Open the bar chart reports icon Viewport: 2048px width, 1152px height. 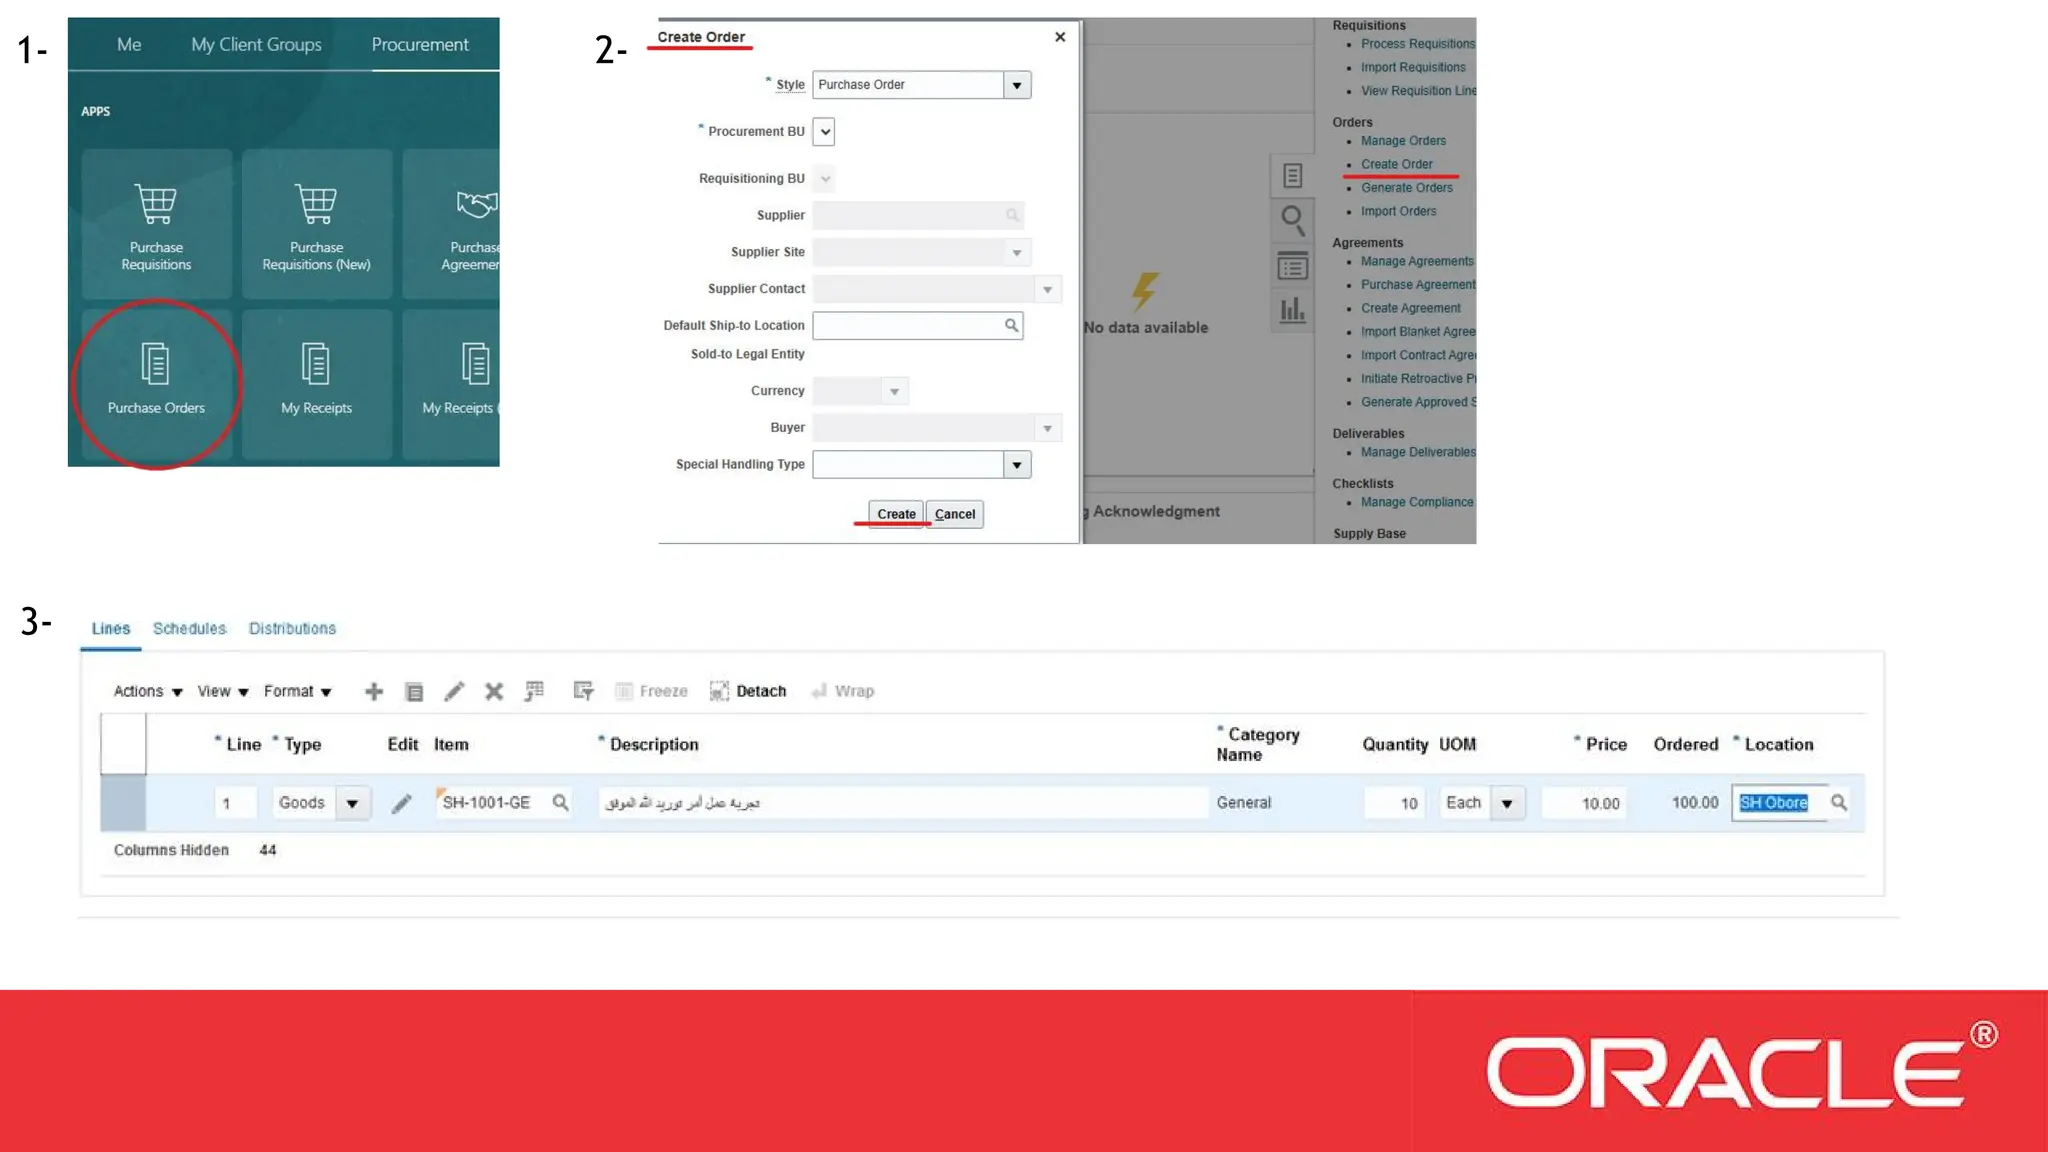coord(1292,310)
